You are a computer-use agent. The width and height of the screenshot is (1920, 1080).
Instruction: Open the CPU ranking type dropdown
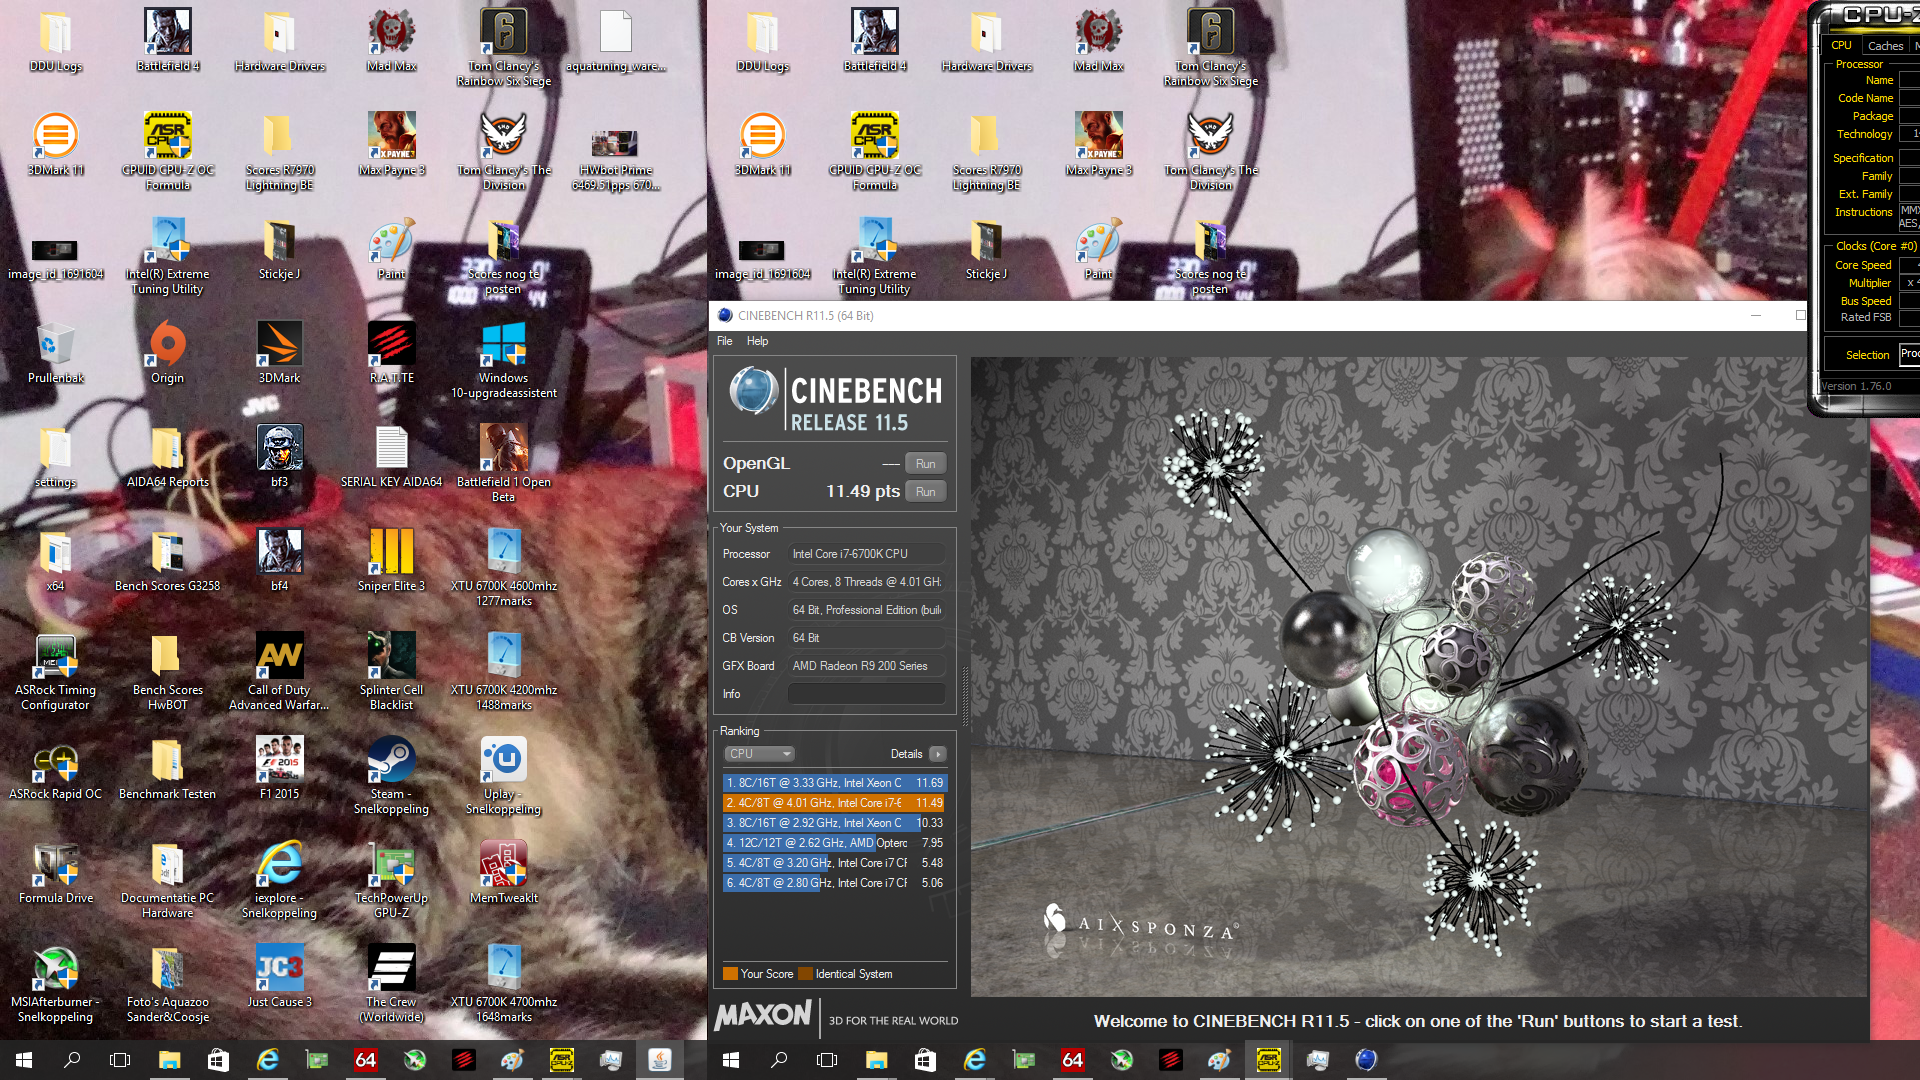[x=759, y=754]
